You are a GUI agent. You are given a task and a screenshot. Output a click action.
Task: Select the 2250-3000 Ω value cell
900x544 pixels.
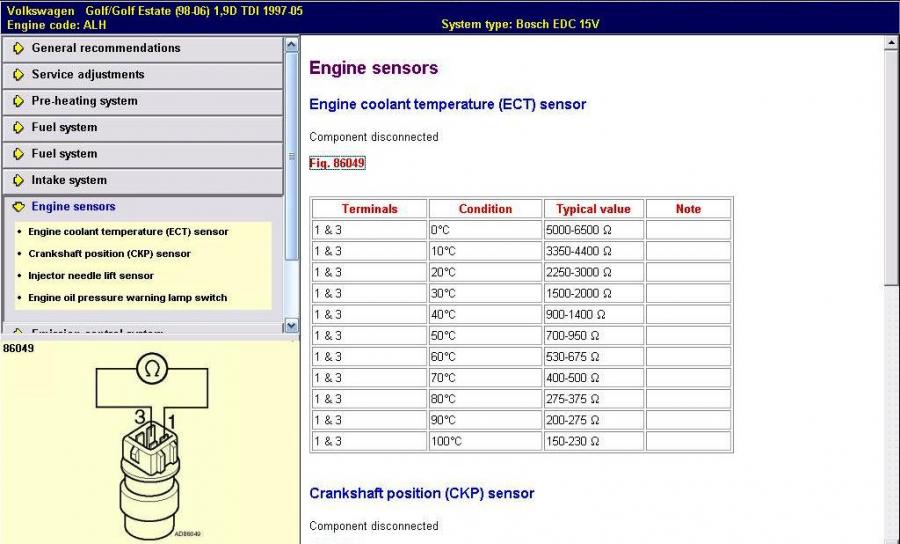593,273
